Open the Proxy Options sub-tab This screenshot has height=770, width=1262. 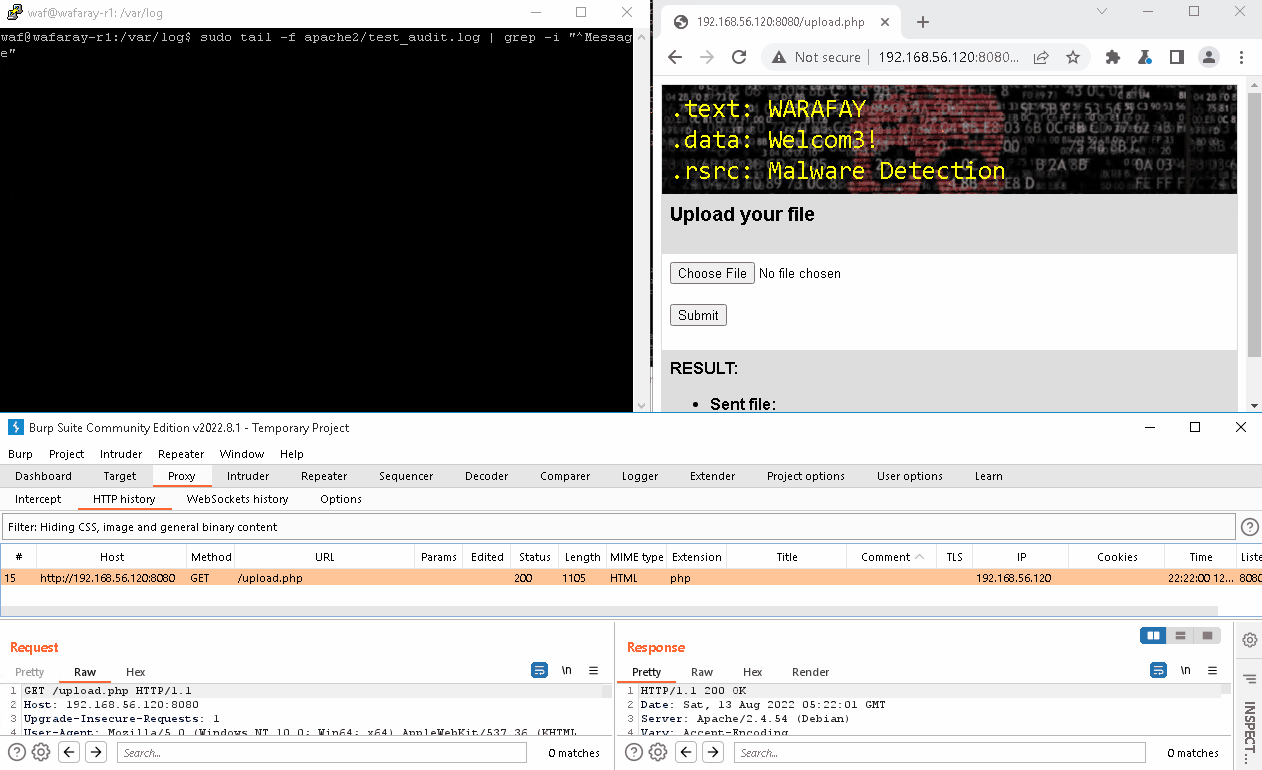[x=341, y=499]
